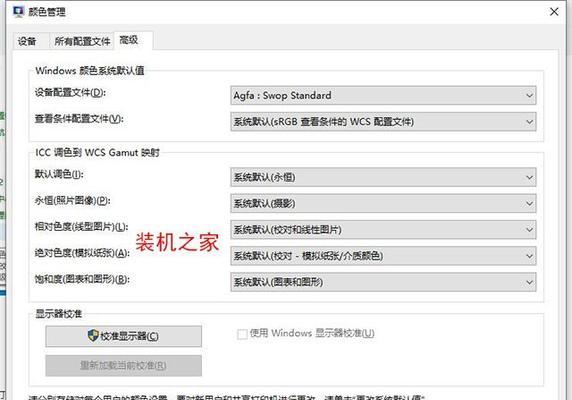Image resolution: width=572 pixels, height=400 pixels.
Task: Click the 显示器校准 group heading
Action: click(58, 314)
